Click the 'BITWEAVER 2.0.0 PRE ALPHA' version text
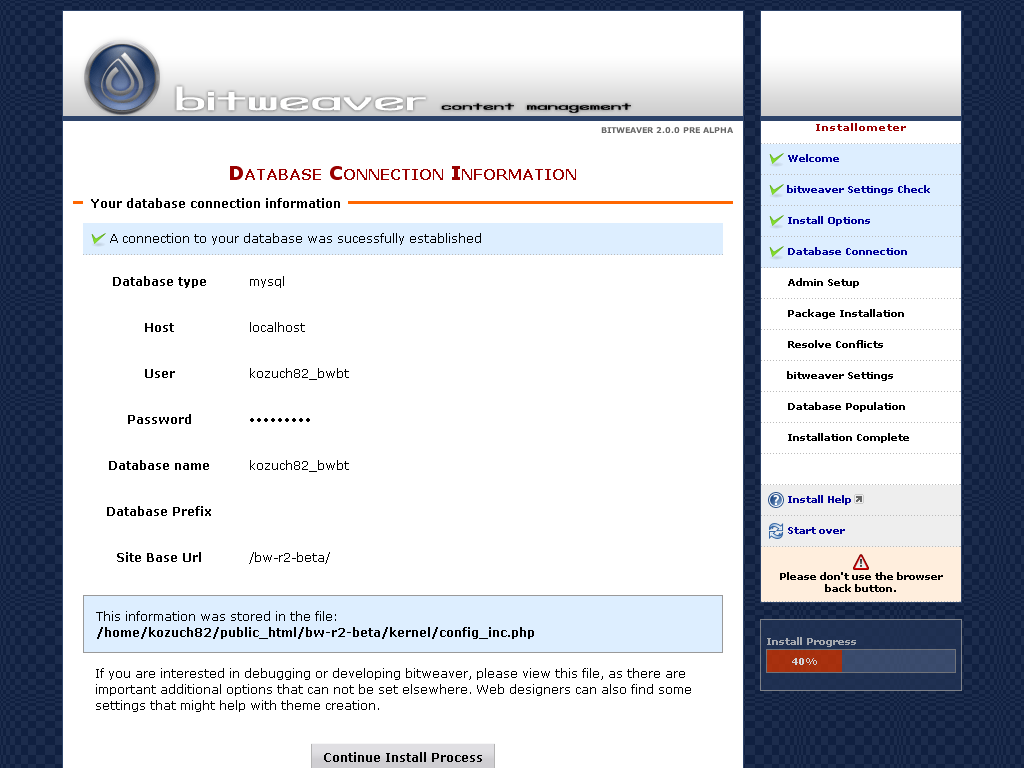This screenshot has height=768, width=1024. [x=667, y=130]
